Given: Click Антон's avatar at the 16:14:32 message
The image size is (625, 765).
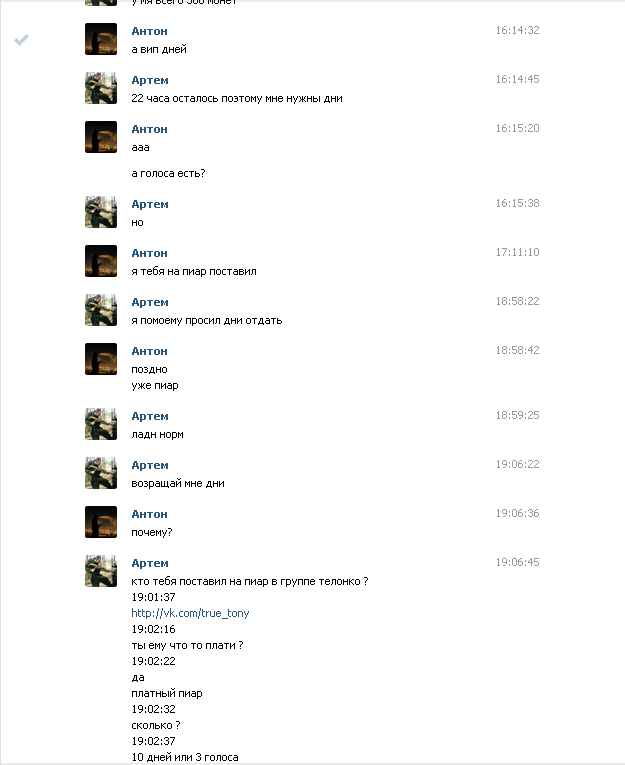Looking at the screenshot, I should 101,39.
